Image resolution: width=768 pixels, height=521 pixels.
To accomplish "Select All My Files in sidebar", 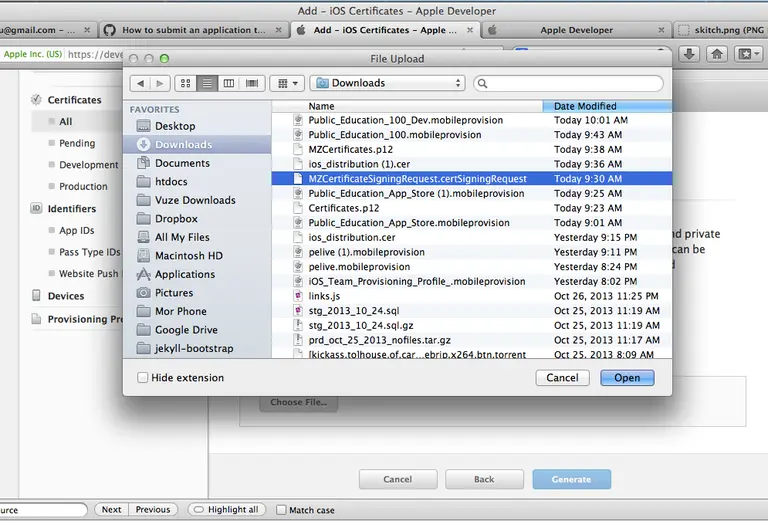I will (196, 237).
